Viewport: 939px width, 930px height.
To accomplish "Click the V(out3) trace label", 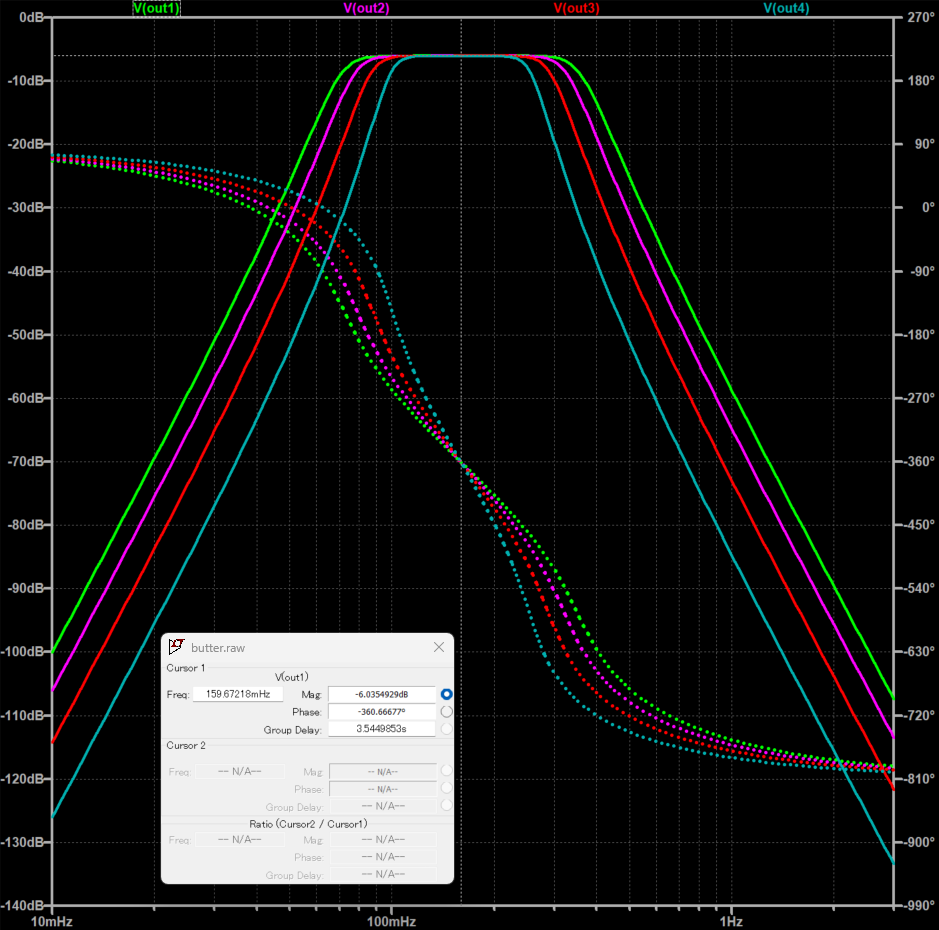I will [x=576, y=8].
